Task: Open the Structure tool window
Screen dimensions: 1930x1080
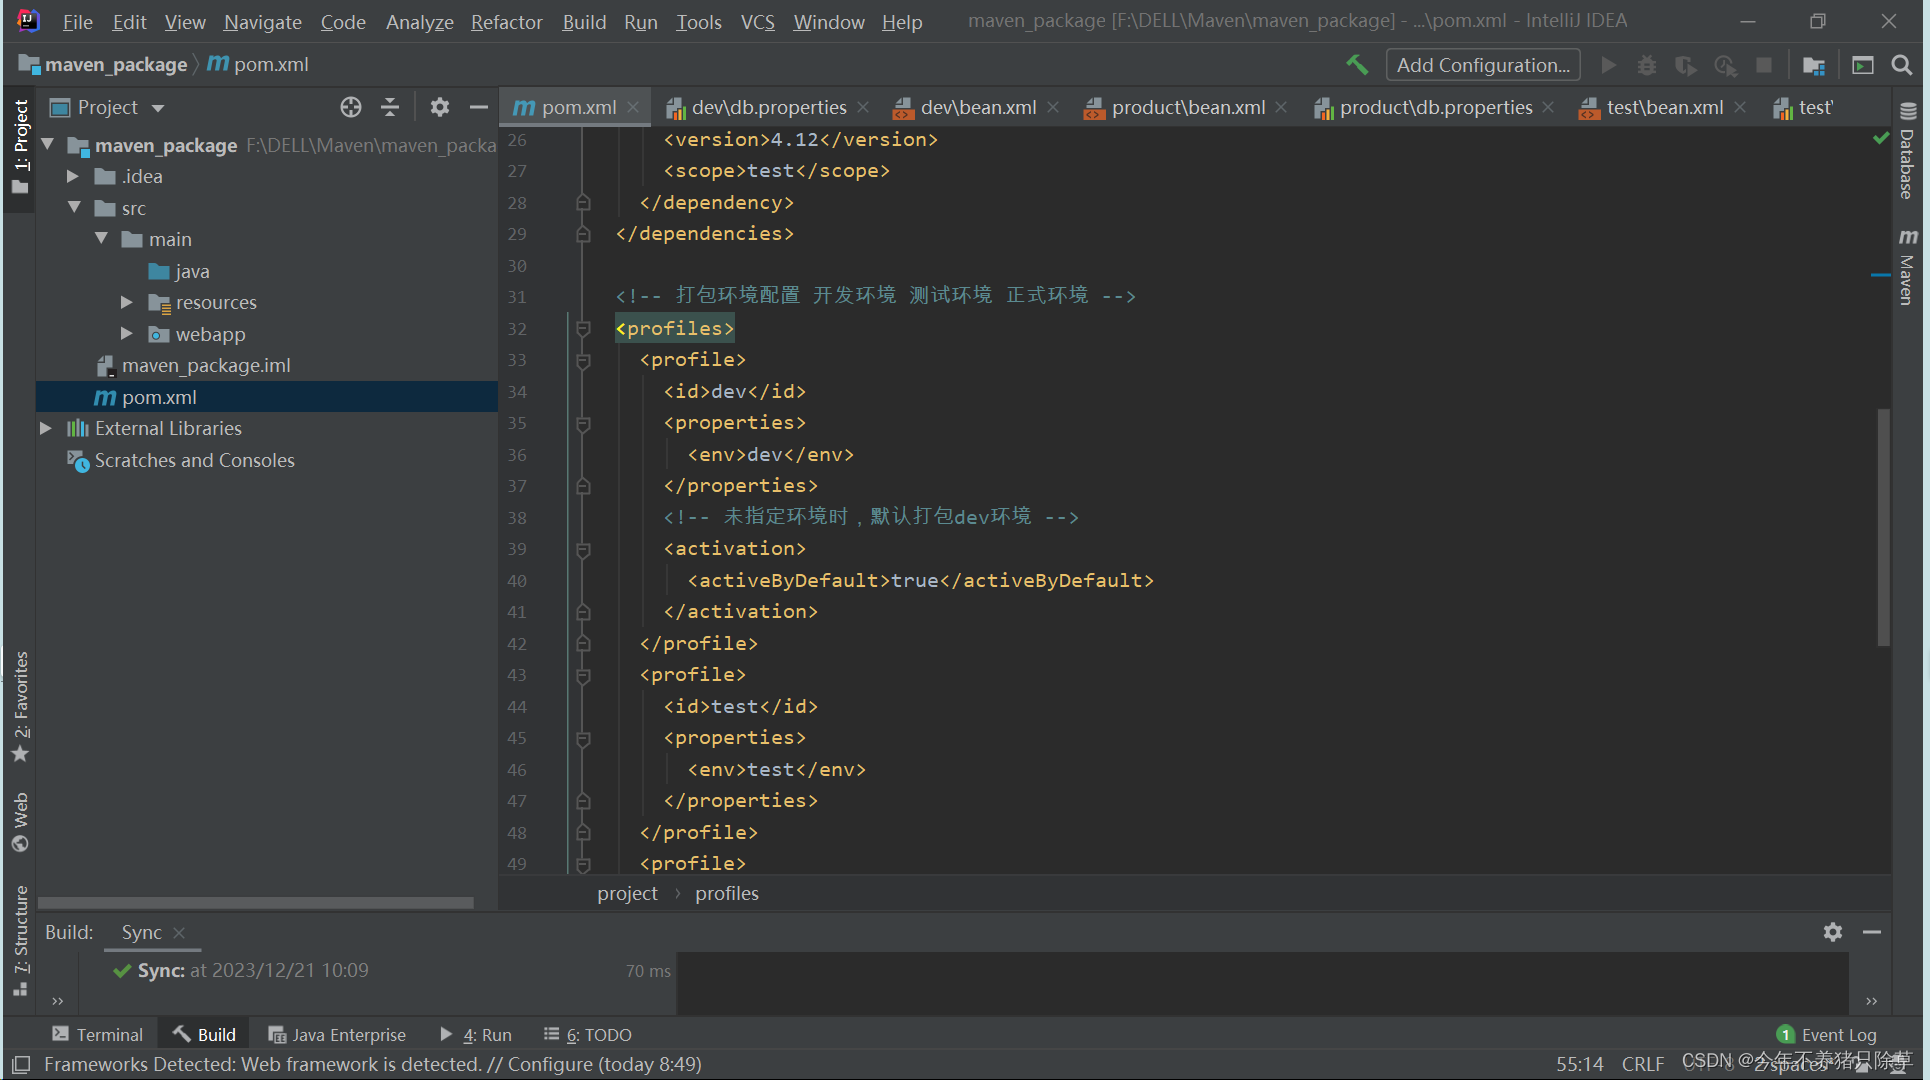Action: pos(20,941)
